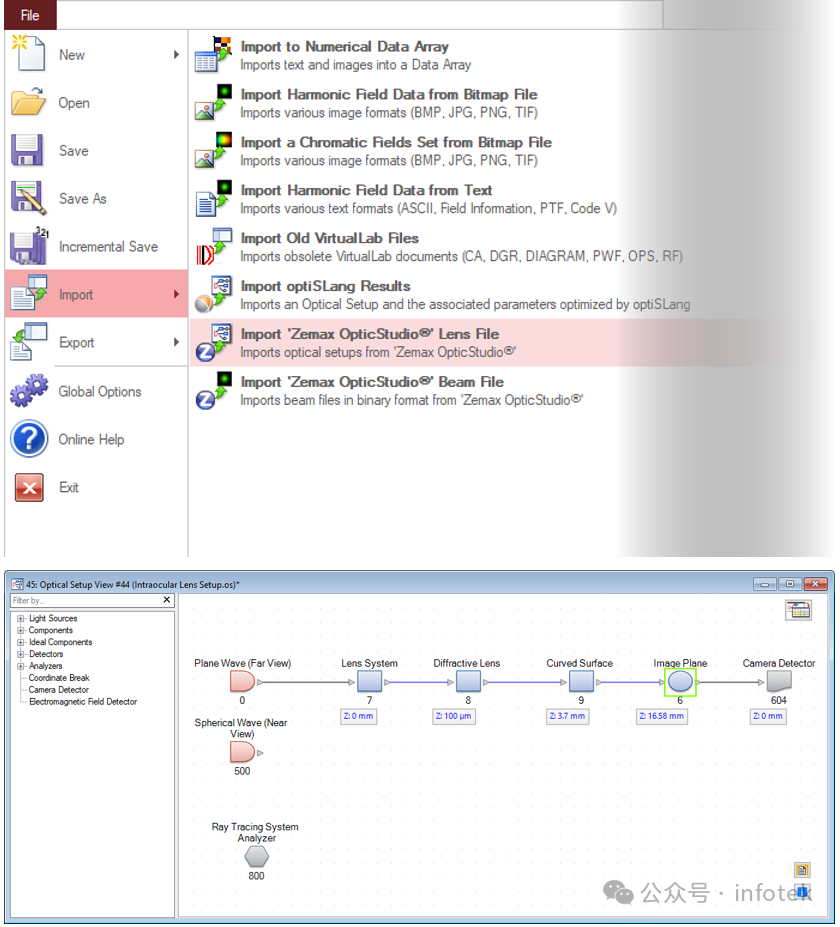Click the document icon near canvas bottom-right

[x=802, y=870]
